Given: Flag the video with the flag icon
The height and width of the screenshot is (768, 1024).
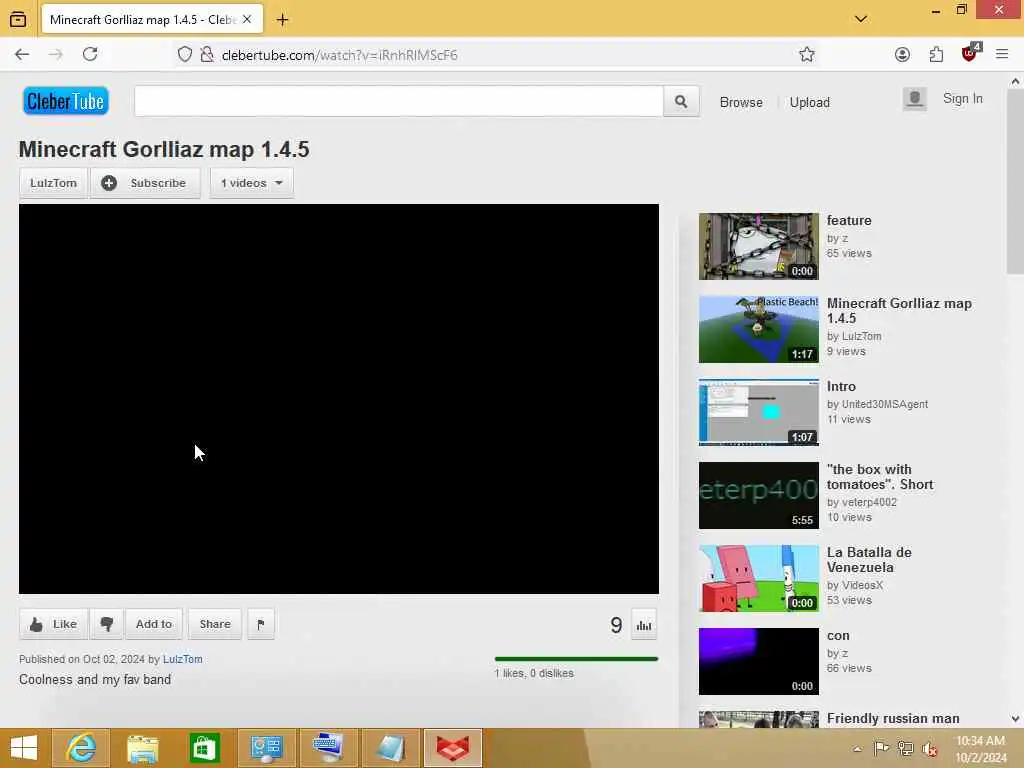Looking at the screenshot, I should [x=261, y=624].
